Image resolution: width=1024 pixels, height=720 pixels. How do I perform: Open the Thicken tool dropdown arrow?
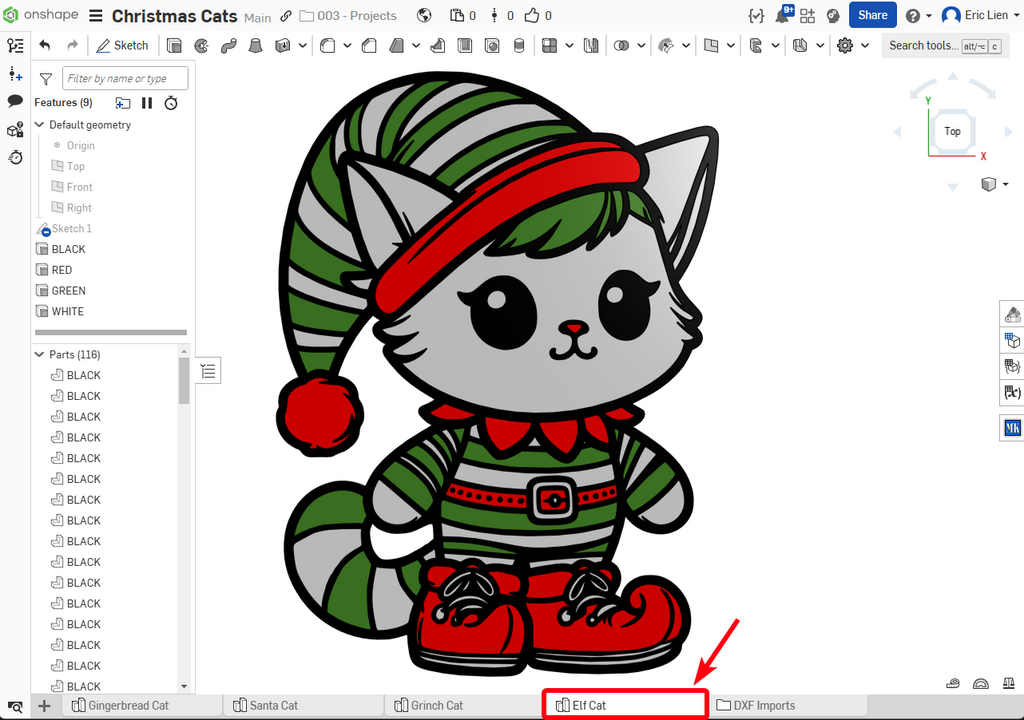302,46
